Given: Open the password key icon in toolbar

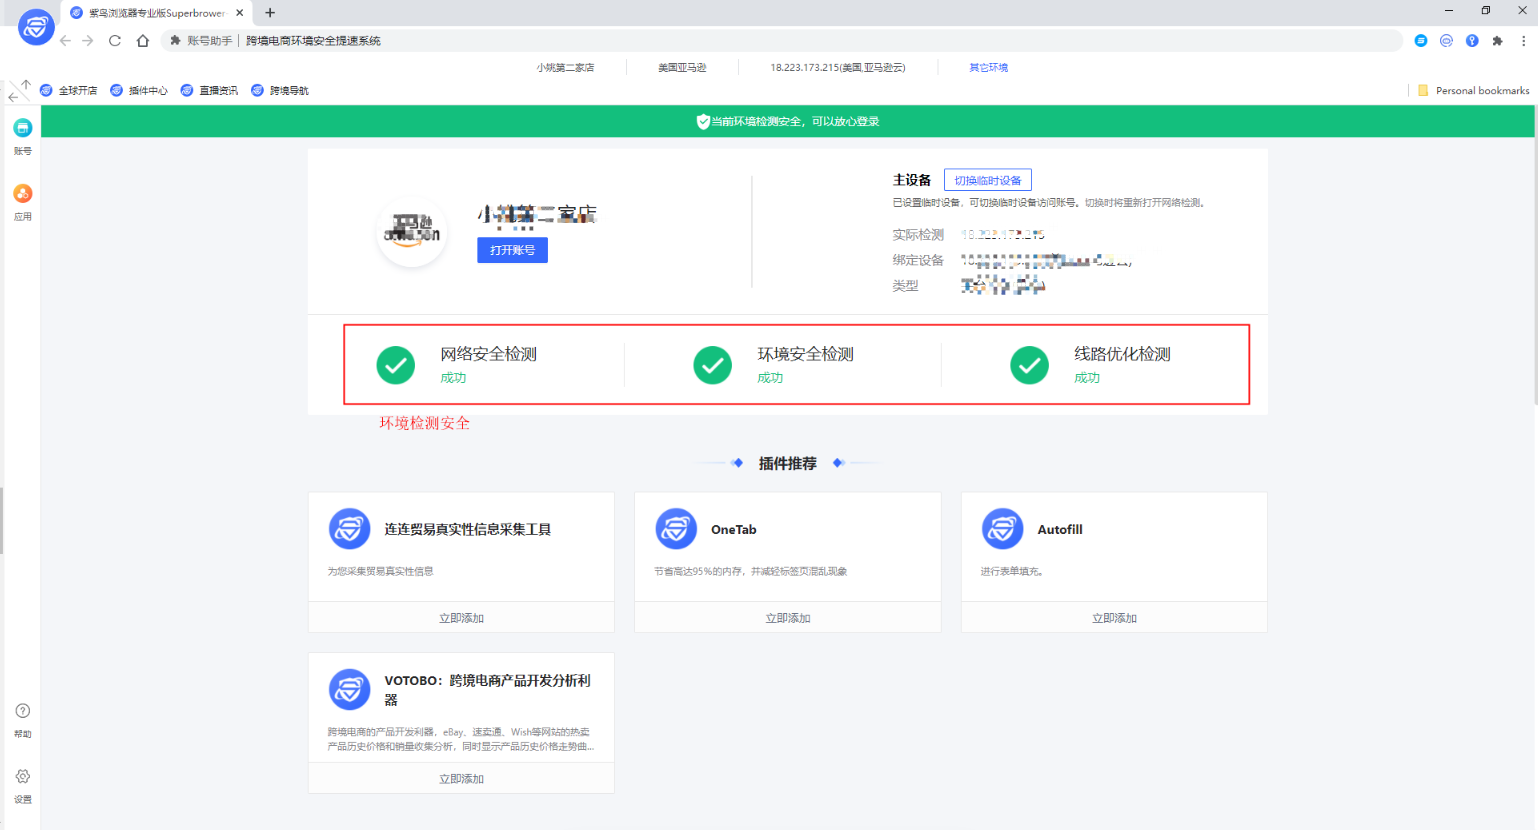Looking at the screenshot, I should point(1471,40).
